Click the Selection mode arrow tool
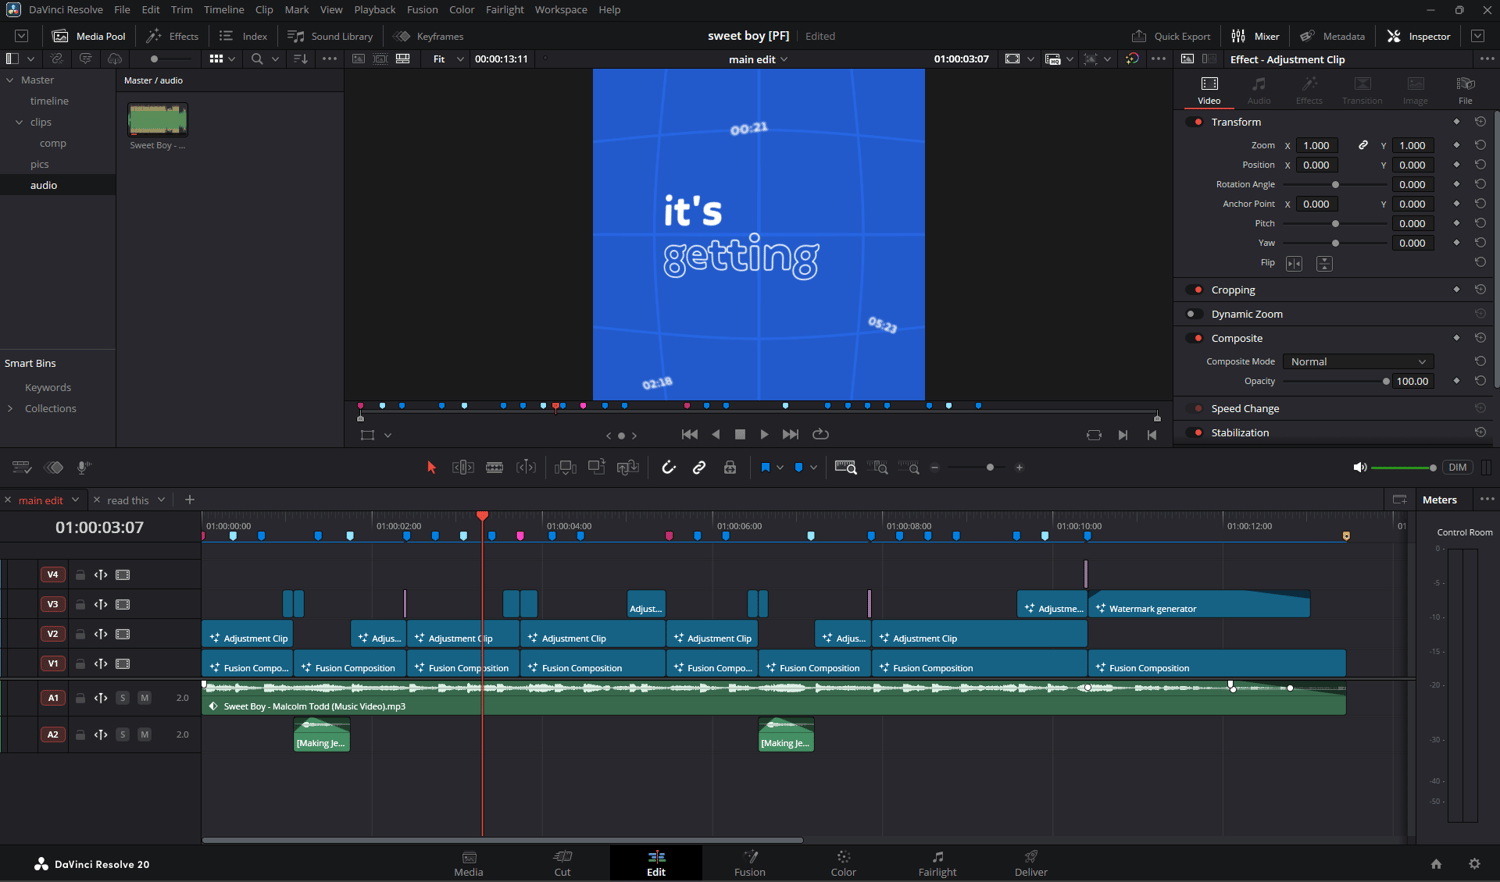Viewport: 1500px width, 882px height. (432, 467)
